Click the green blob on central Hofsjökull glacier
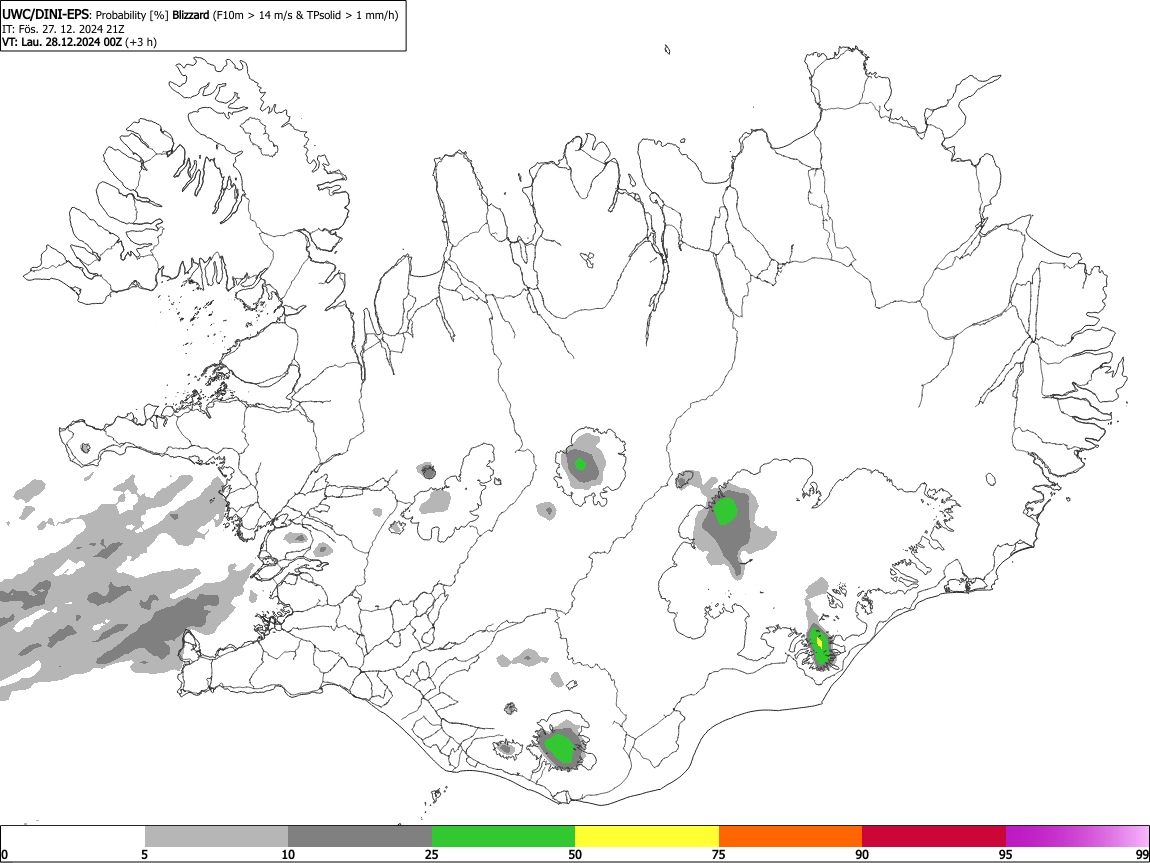 click(x=581, y=463)
